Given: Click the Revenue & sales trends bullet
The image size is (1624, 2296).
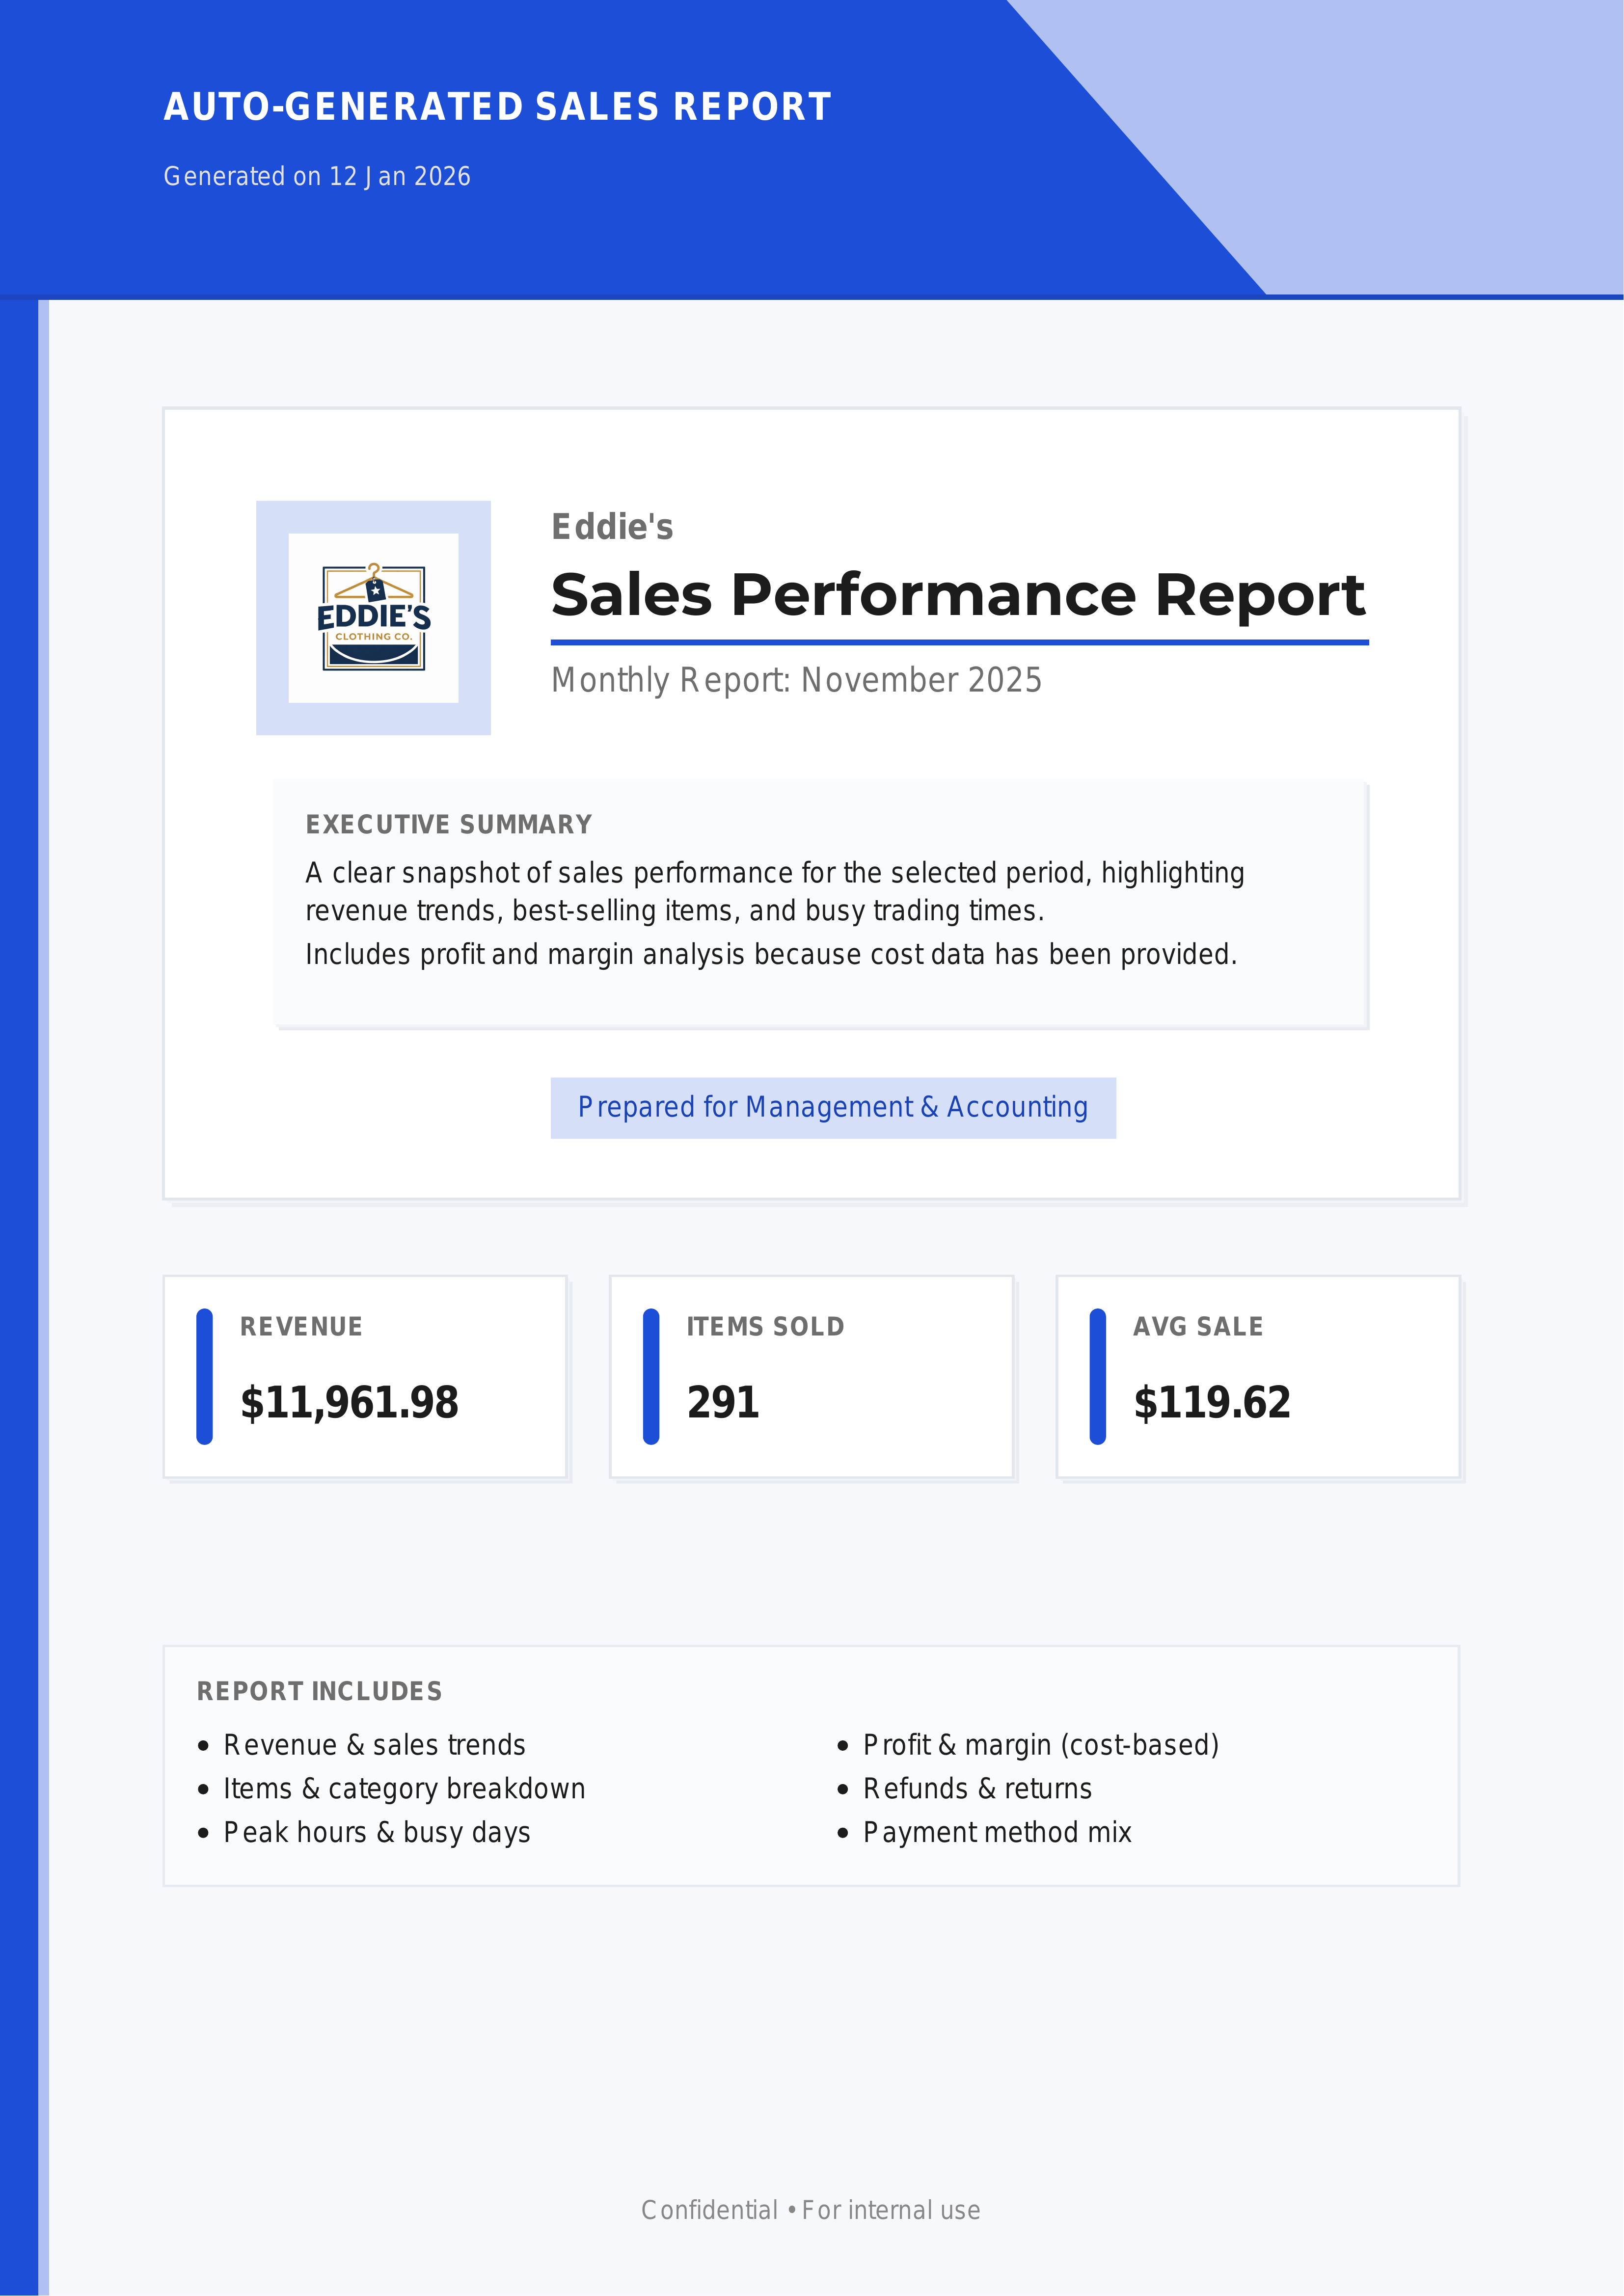Looking at the screenshot, I should 374,1745.
